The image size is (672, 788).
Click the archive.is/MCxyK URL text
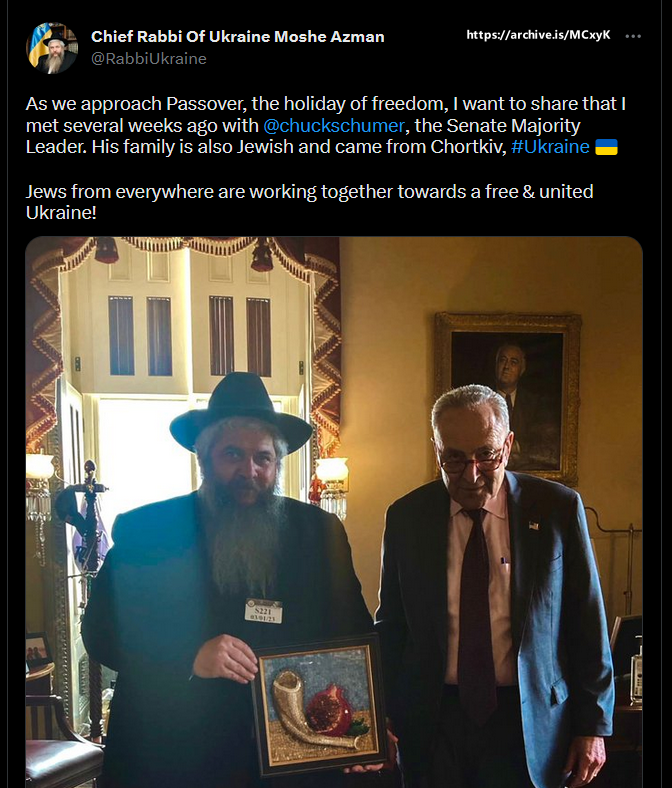click(538, 35)
